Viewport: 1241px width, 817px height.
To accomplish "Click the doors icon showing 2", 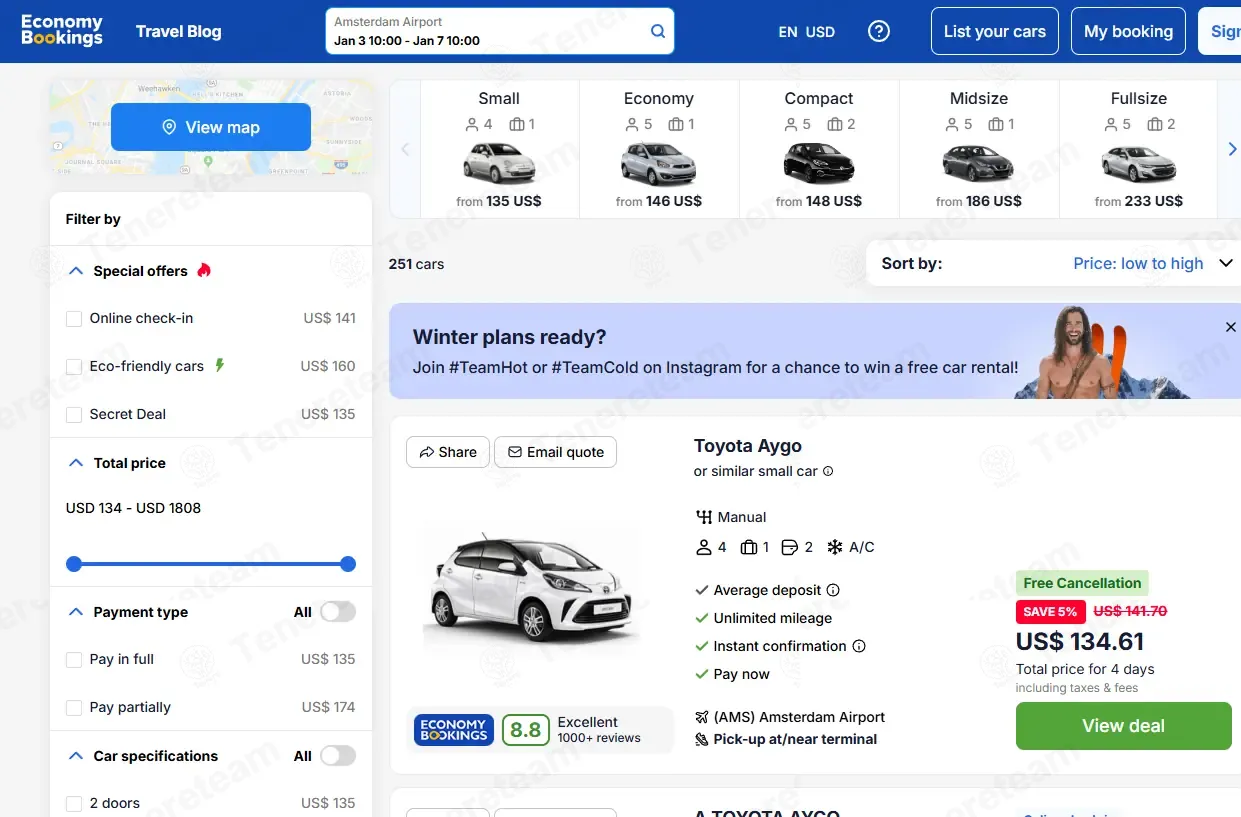I will (x=790, y=547).
